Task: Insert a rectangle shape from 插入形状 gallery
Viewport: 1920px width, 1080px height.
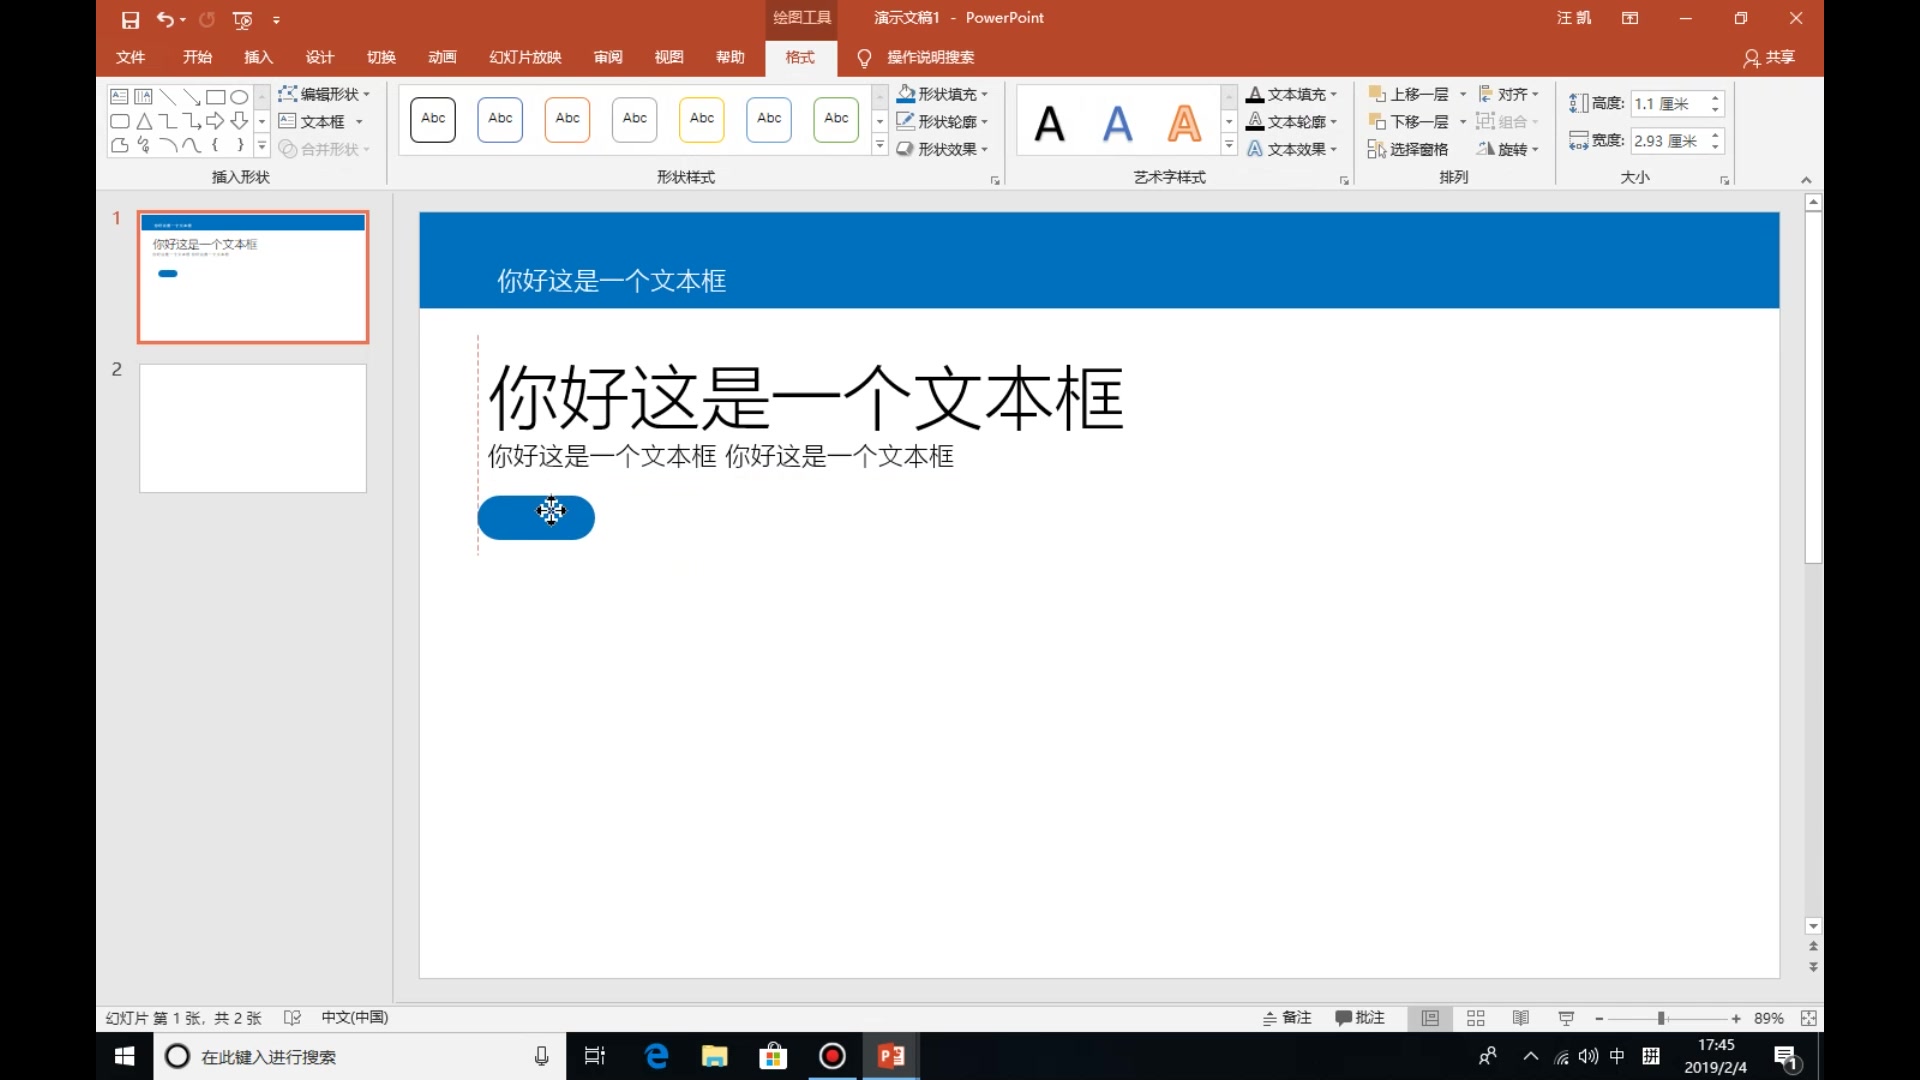Action: click(216, 96)
